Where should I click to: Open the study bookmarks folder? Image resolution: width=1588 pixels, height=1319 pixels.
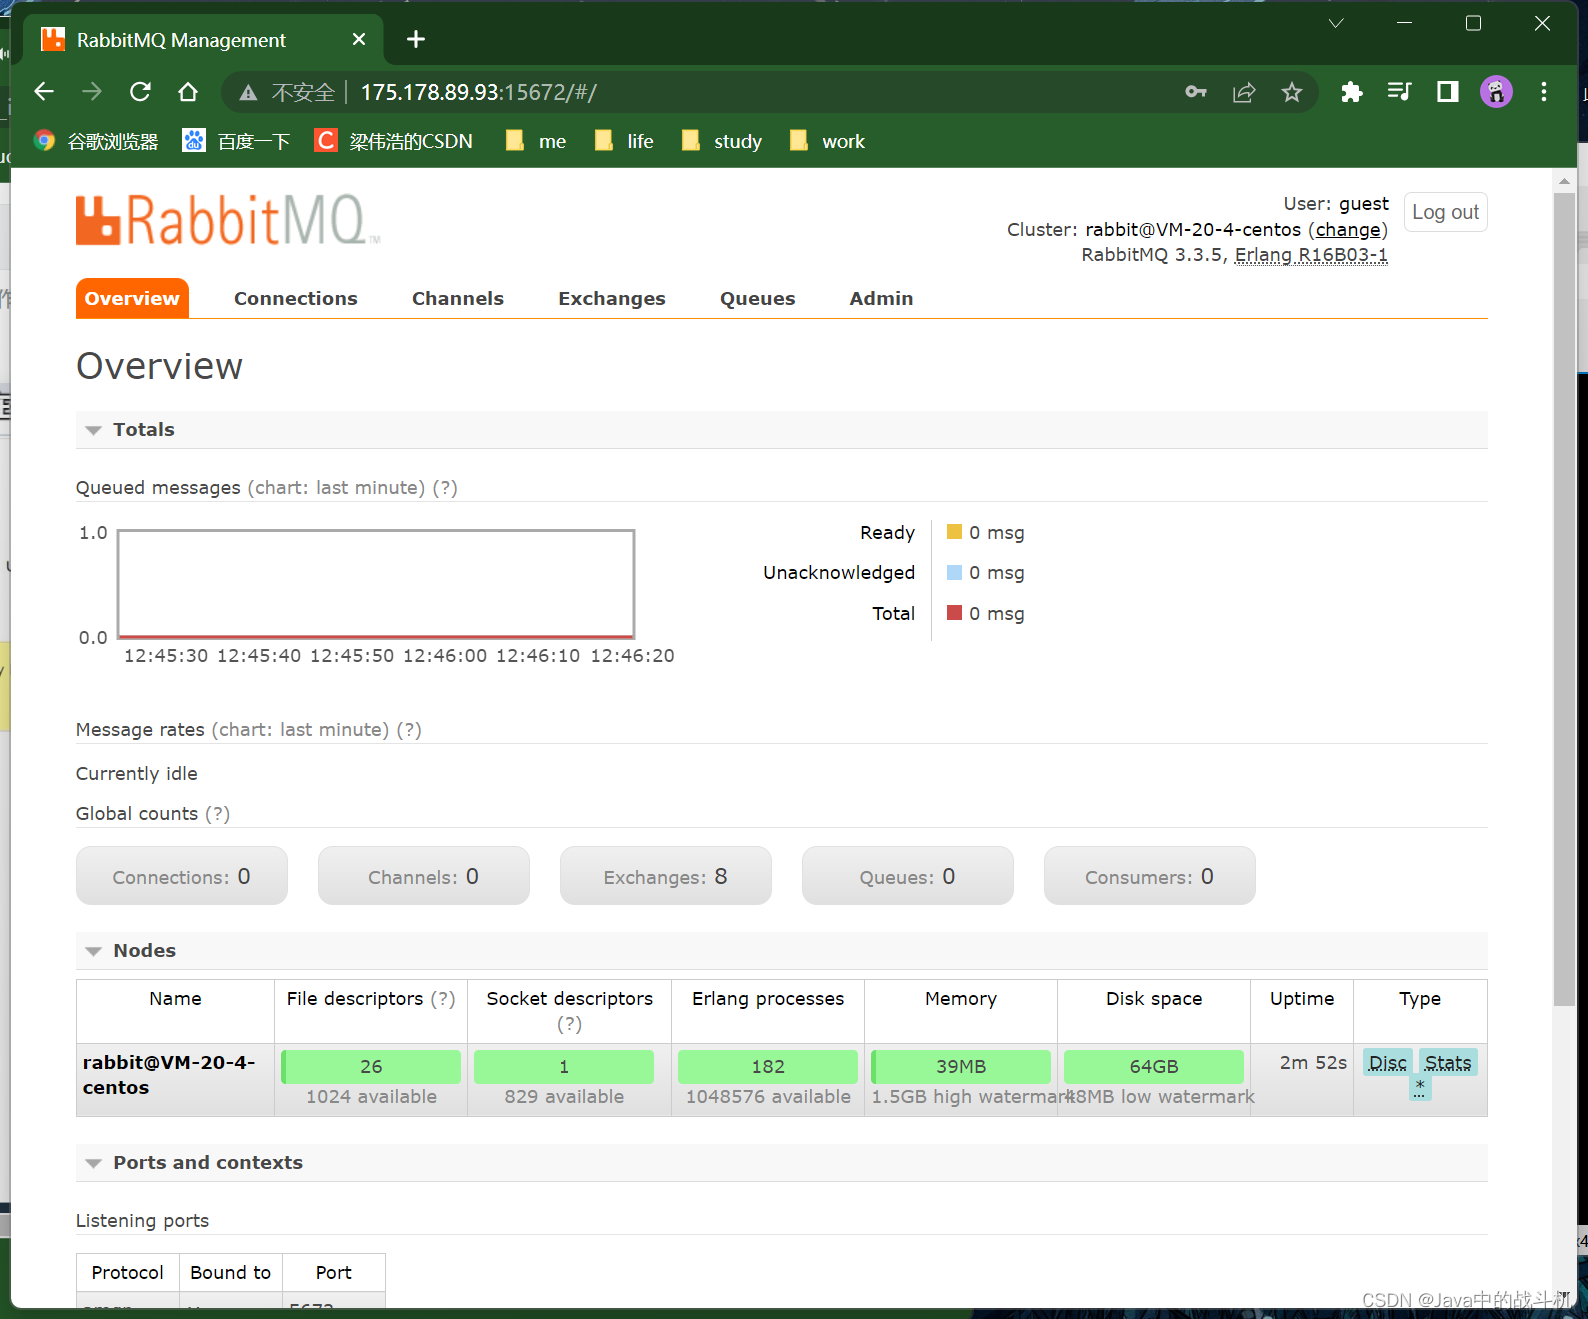(722, 141)
